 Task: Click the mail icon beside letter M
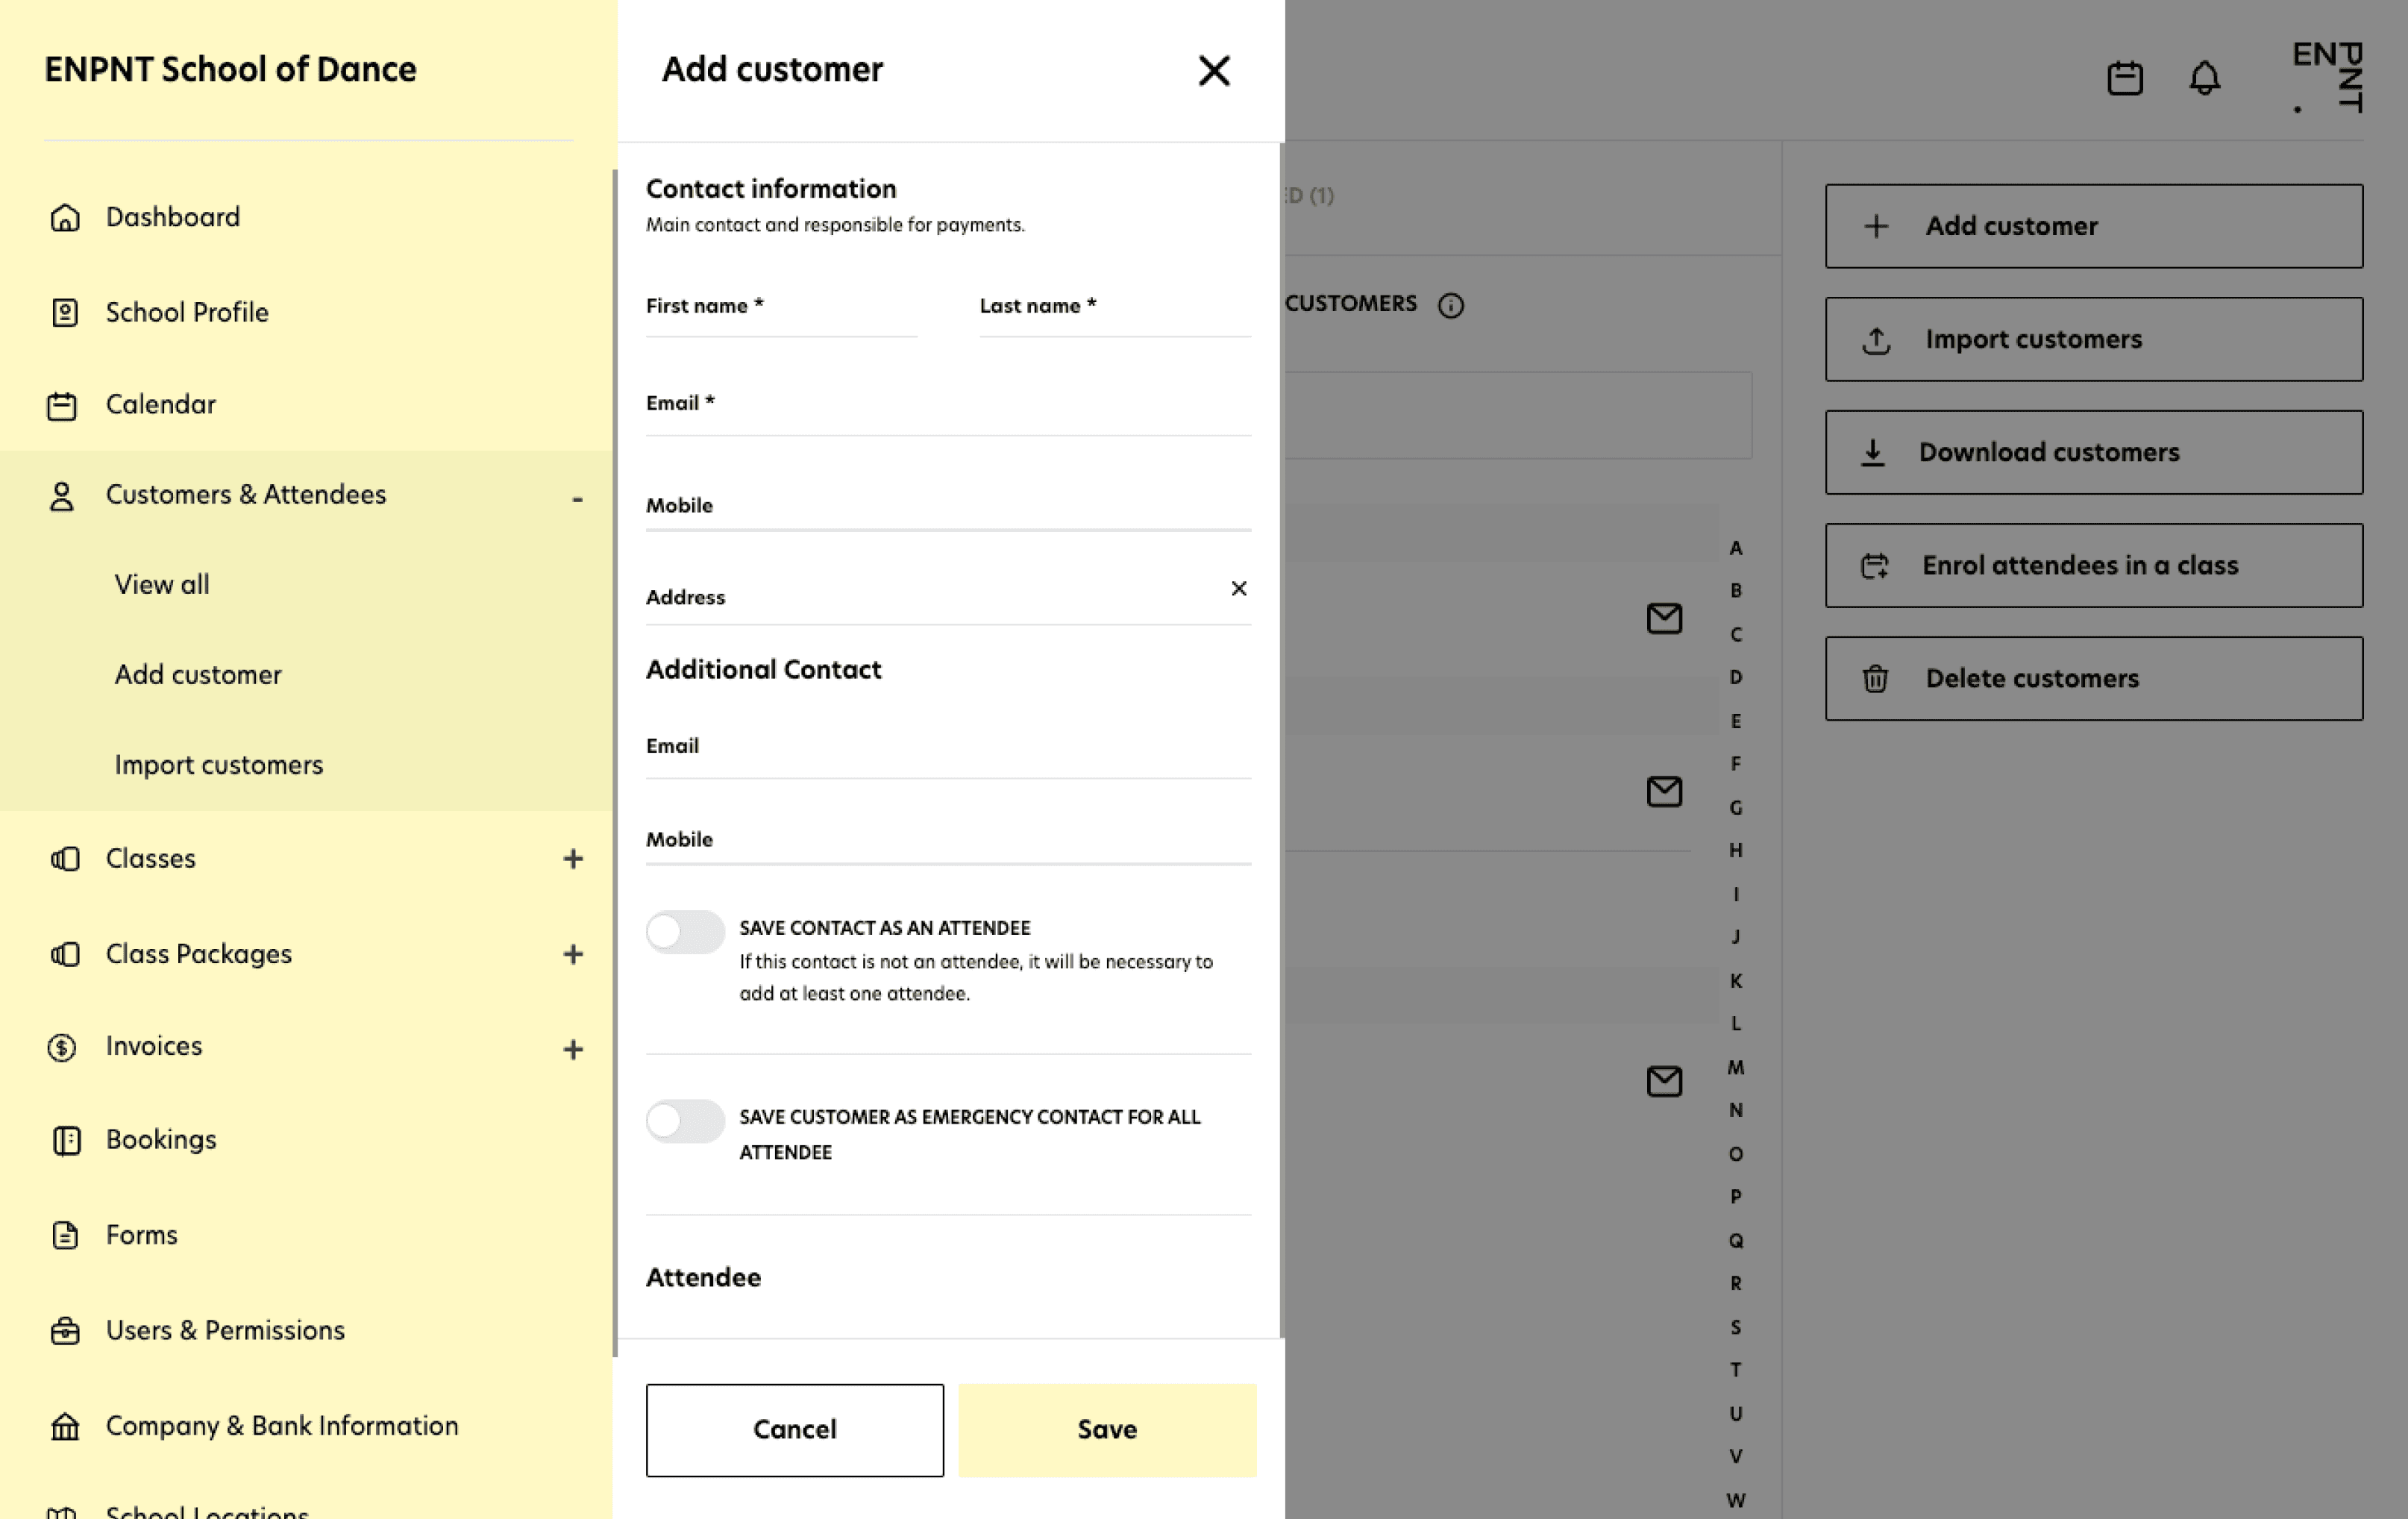(1664, 1081)
